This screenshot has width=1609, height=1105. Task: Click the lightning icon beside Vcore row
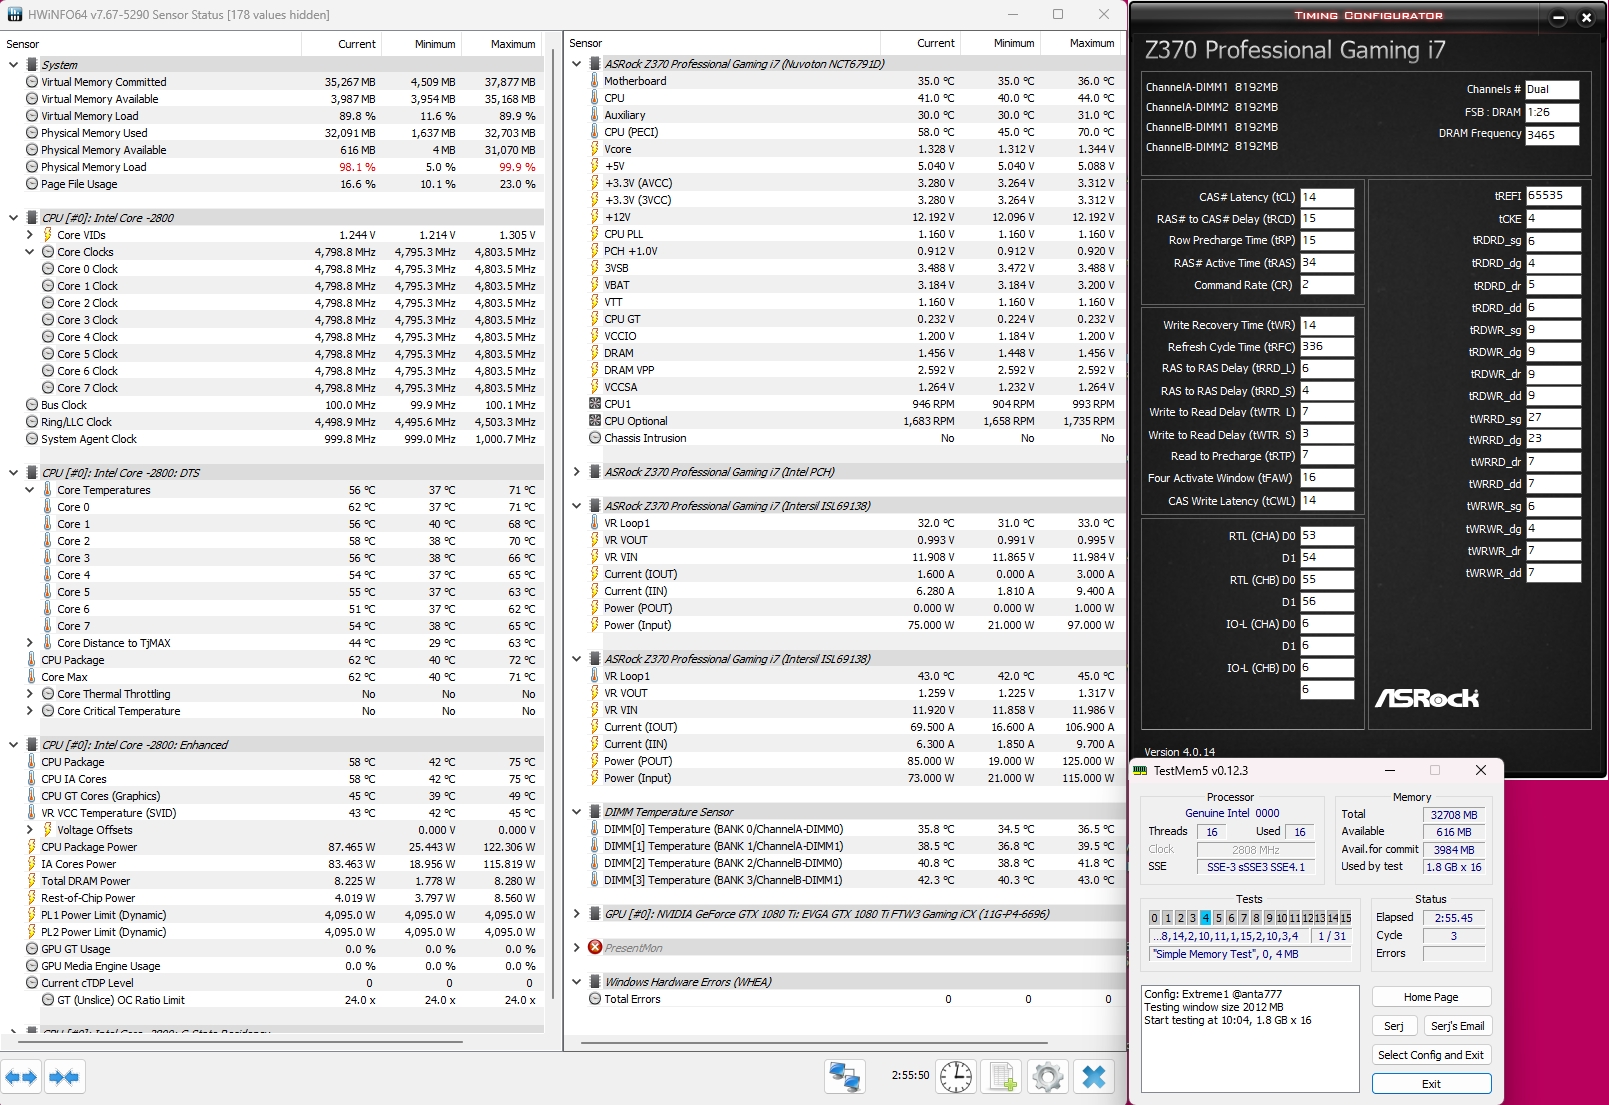click(595, 149)
